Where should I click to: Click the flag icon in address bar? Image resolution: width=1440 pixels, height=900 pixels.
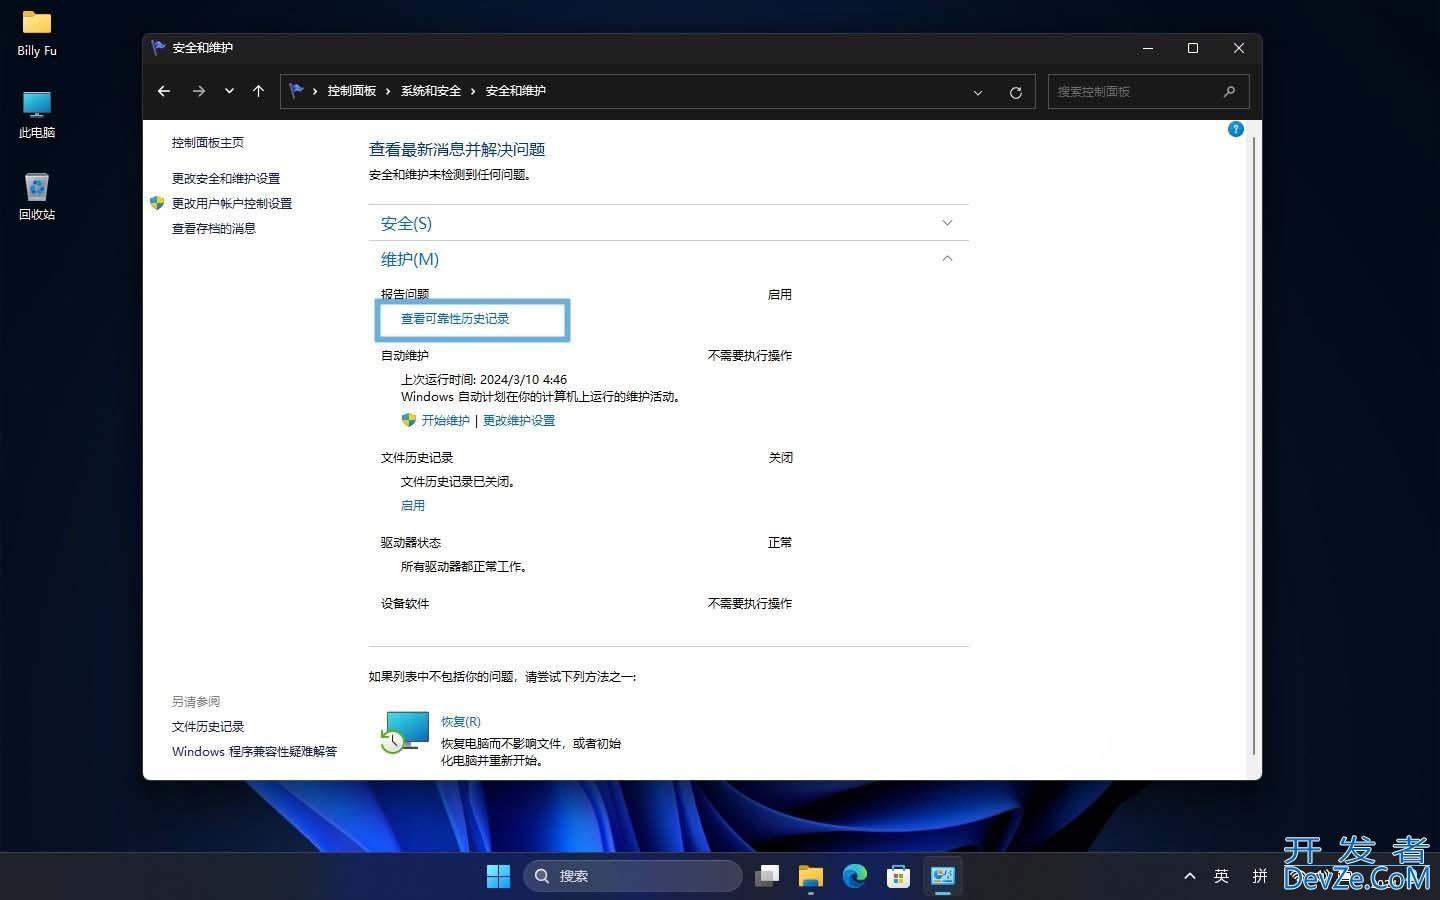(296, 91)
